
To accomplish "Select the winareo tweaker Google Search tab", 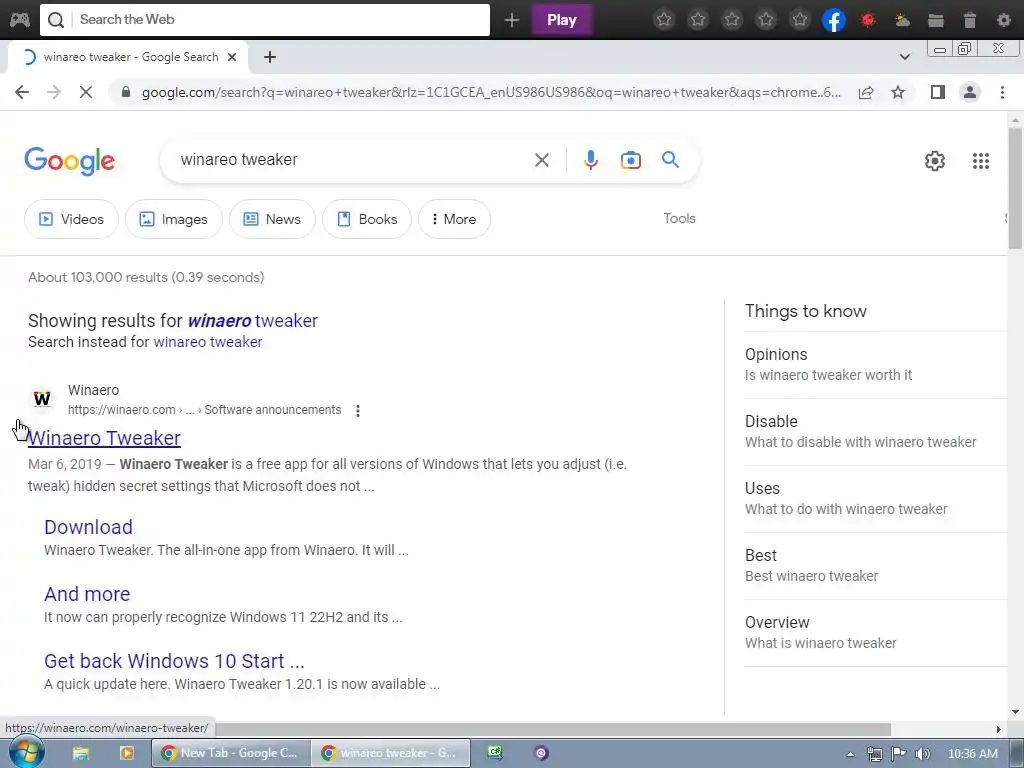I will pos(127,57).
